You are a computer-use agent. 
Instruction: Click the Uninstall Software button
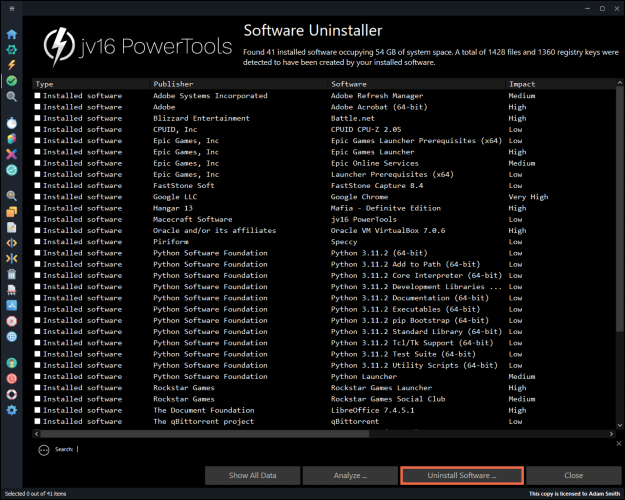pos(462,475)
